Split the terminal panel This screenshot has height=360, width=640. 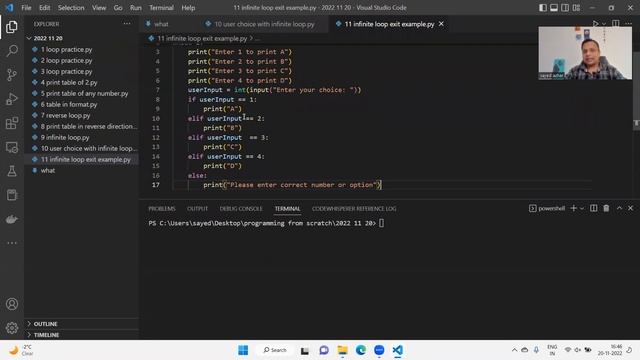[x=593, y=208]
